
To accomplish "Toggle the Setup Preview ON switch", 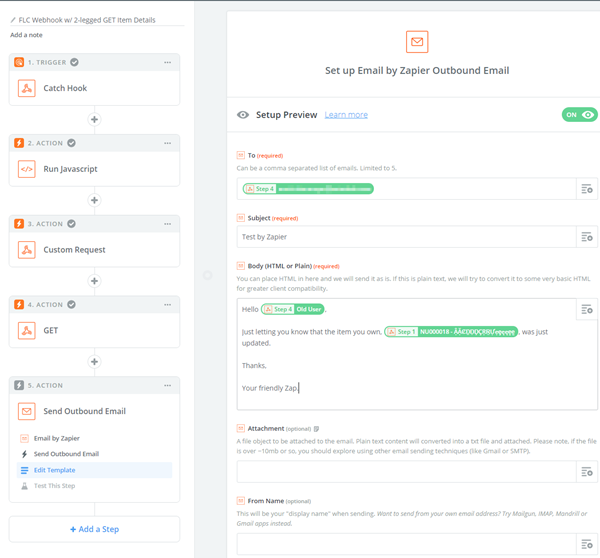I will 580,115.
